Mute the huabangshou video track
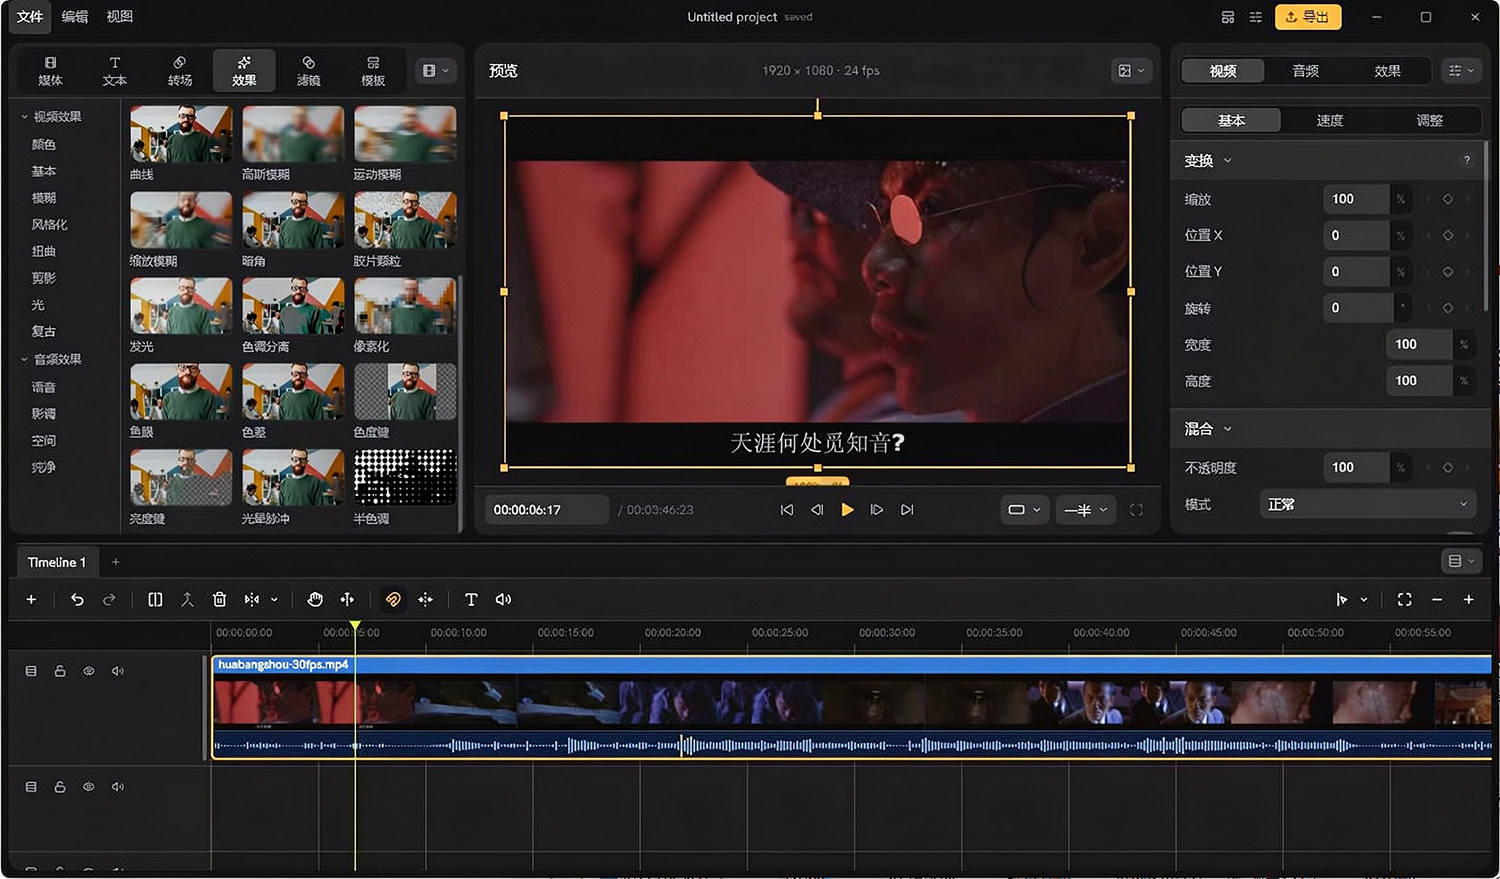The height and width of the screenshot is (879, 1500). (x=118, y=671)
